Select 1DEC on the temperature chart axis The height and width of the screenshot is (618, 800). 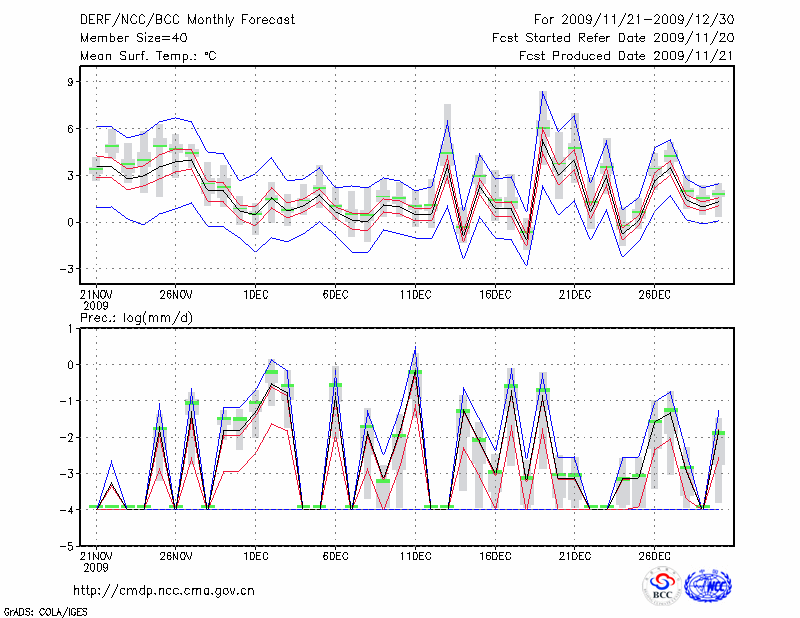click(x=255, y=295)
